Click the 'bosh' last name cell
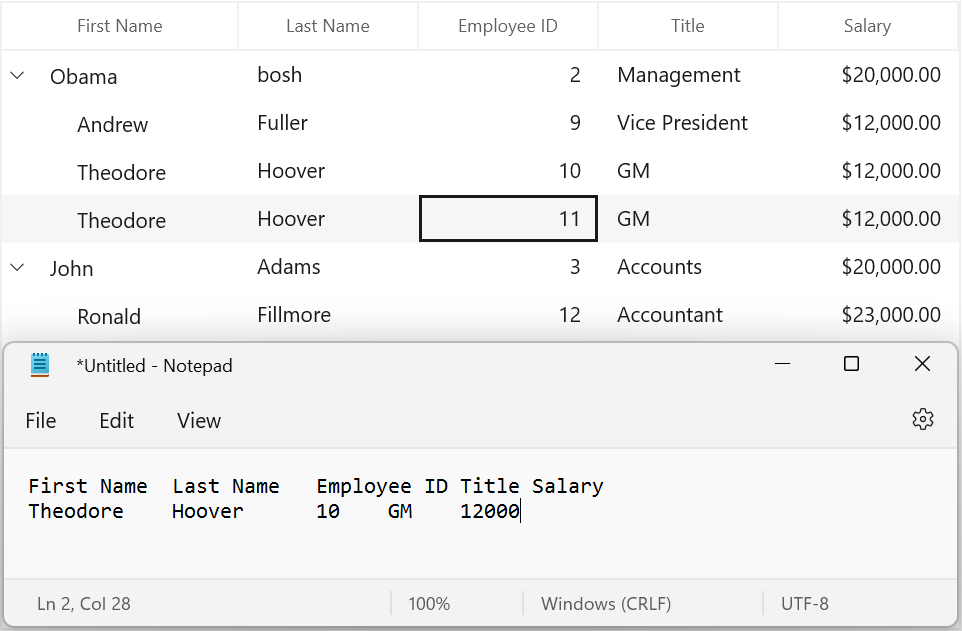The height and width of the screenshot is (631, 962). tap(328, 75)
